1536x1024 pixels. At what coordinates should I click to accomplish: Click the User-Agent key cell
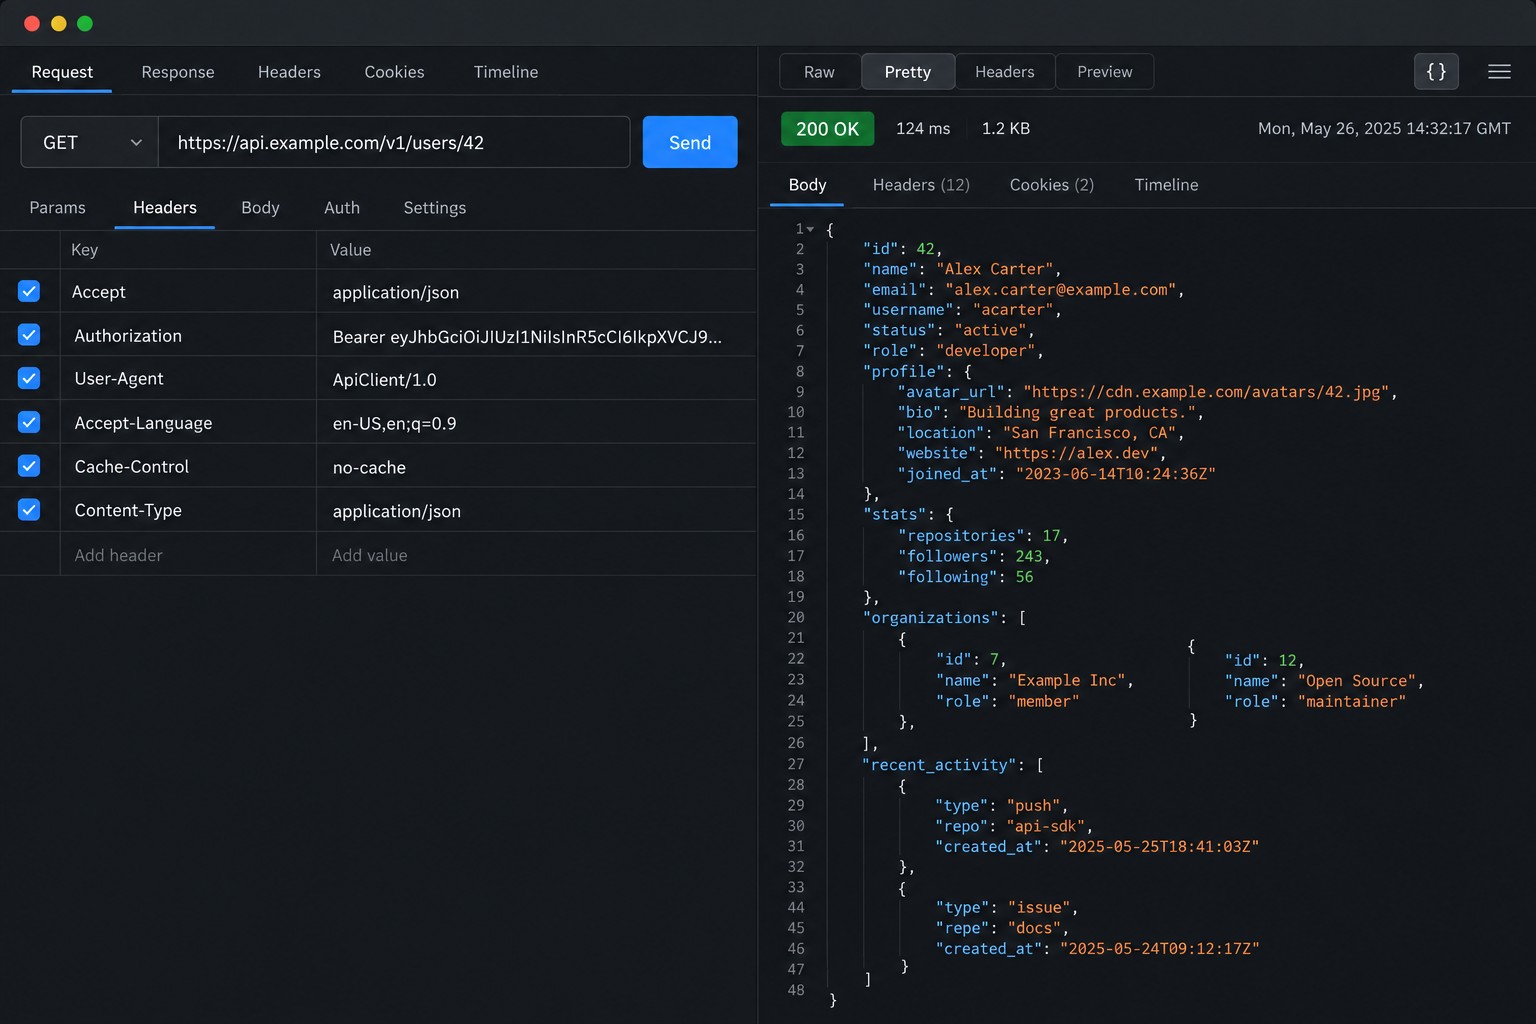tap(188, 379)
